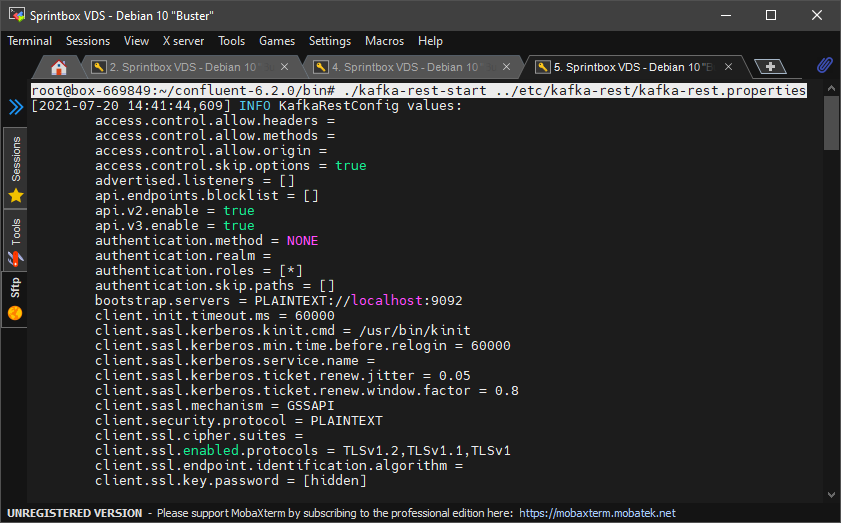Screen dimensions: 841x523
Task: Click the paperclip attach icon
Action: 824,66
